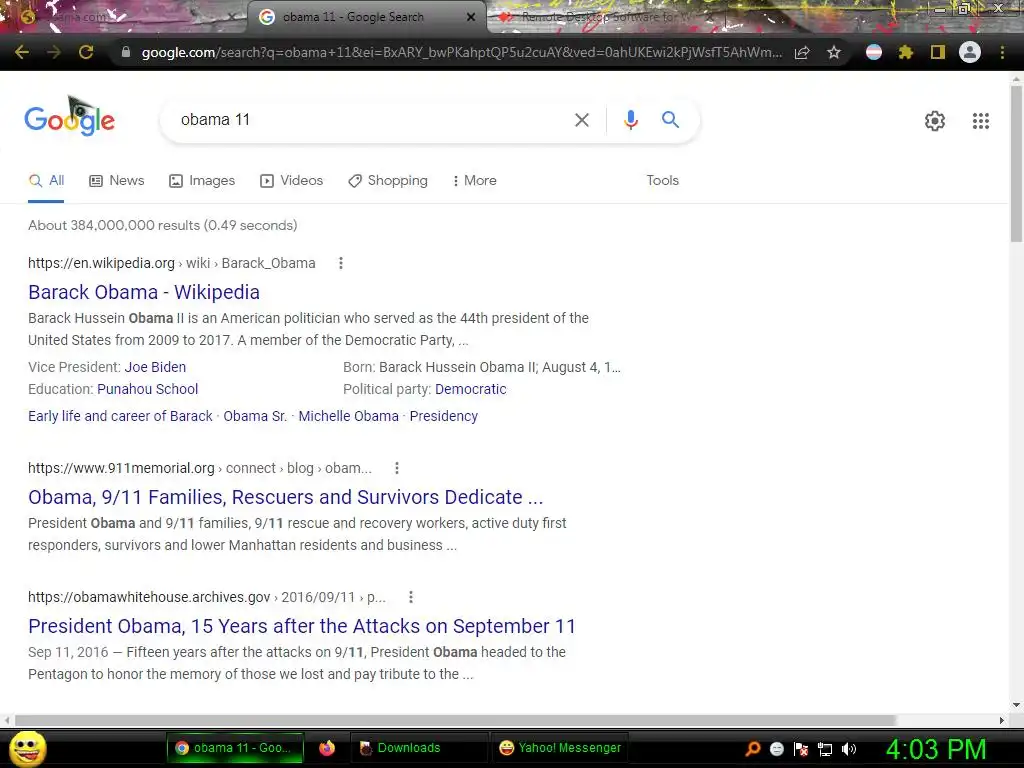Open the Presidency sitelink
The image size is (1024, 768).
click(x=443, y=416)
